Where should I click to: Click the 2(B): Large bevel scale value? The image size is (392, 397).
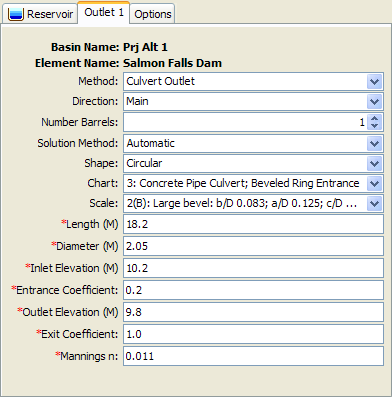pyautogui.click(x=242, y=203)
